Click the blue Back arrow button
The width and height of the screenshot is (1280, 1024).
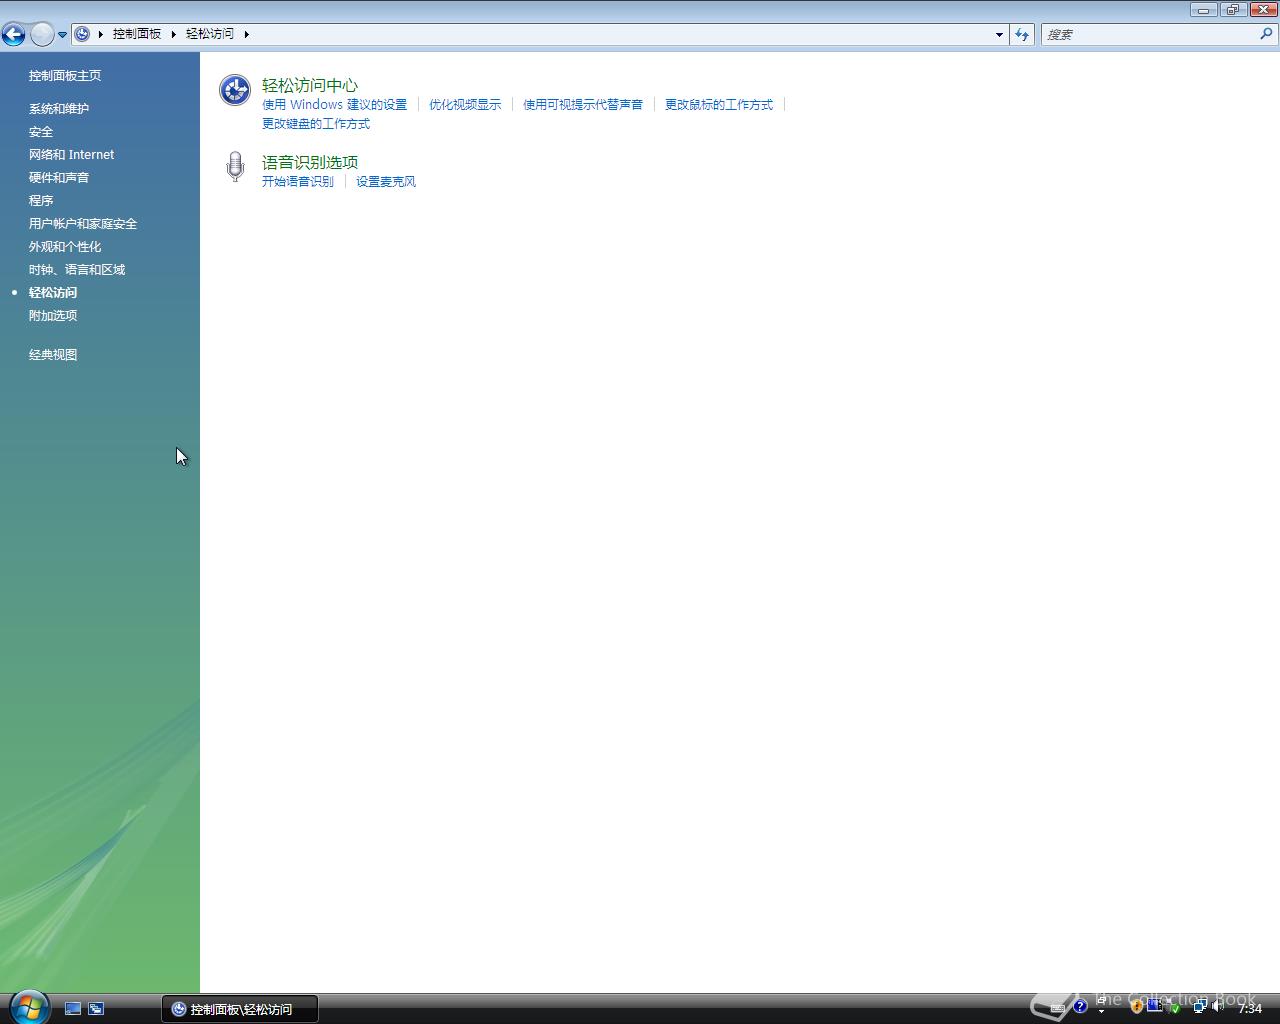click(x=13, y=35)
